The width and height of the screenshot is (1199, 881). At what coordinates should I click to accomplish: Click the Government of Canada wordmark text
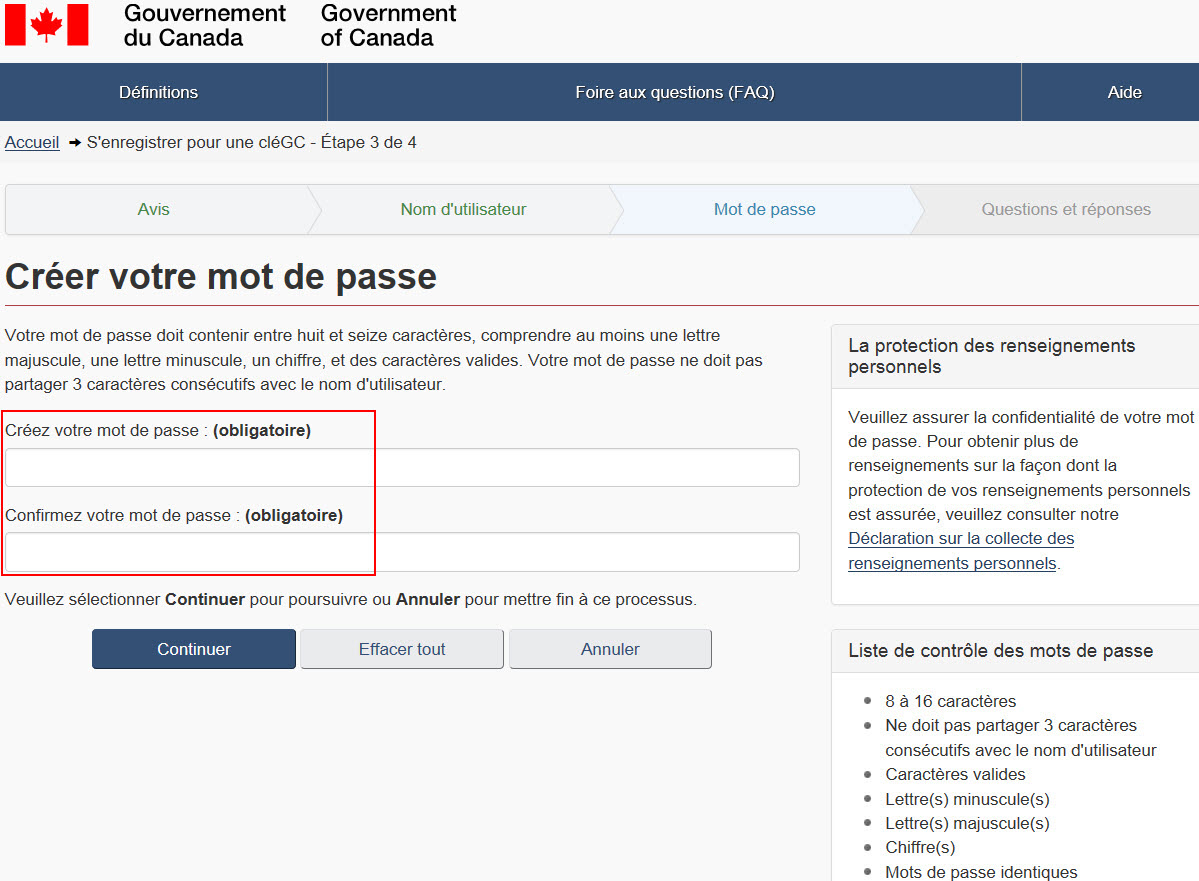388,25
